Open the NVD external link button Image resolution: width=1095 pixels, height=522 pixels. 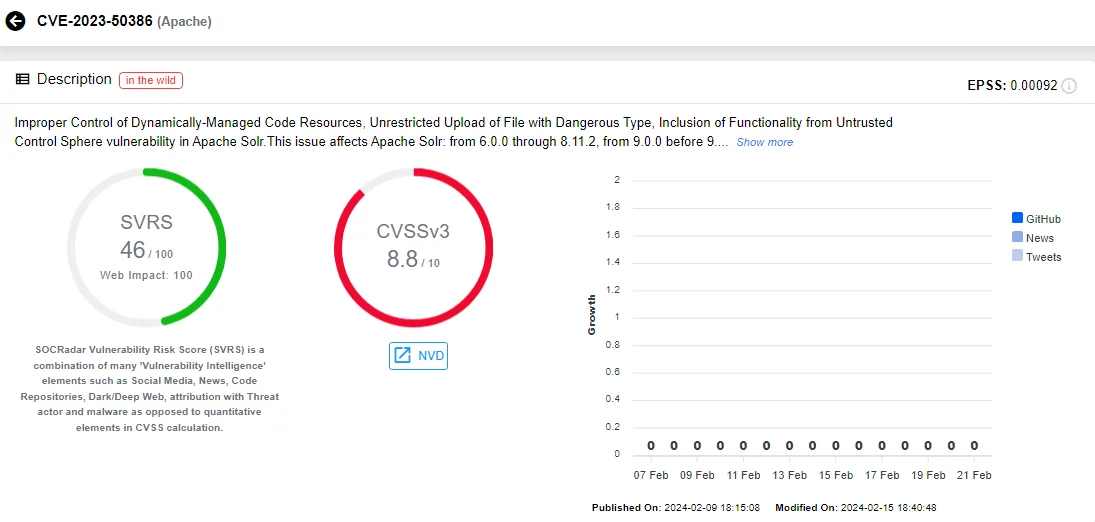click(418, 356)
